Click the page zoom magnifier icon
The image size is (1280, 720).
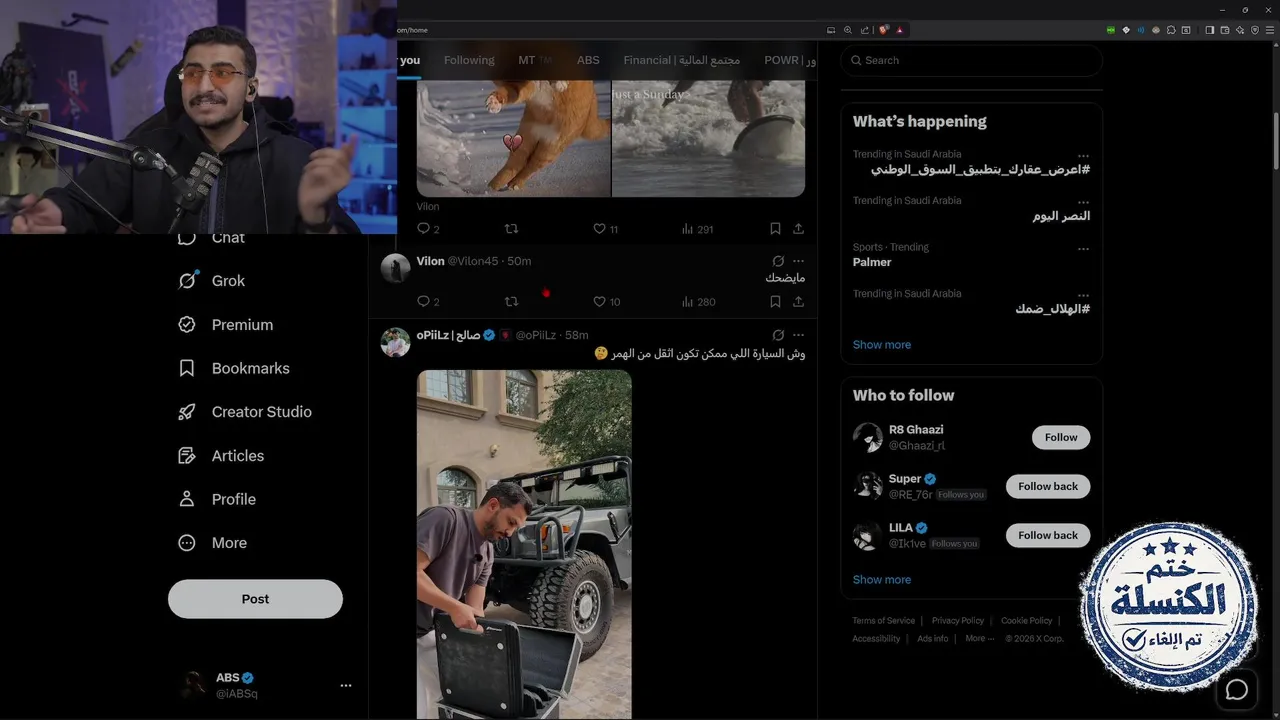click(x=848, y=30)
